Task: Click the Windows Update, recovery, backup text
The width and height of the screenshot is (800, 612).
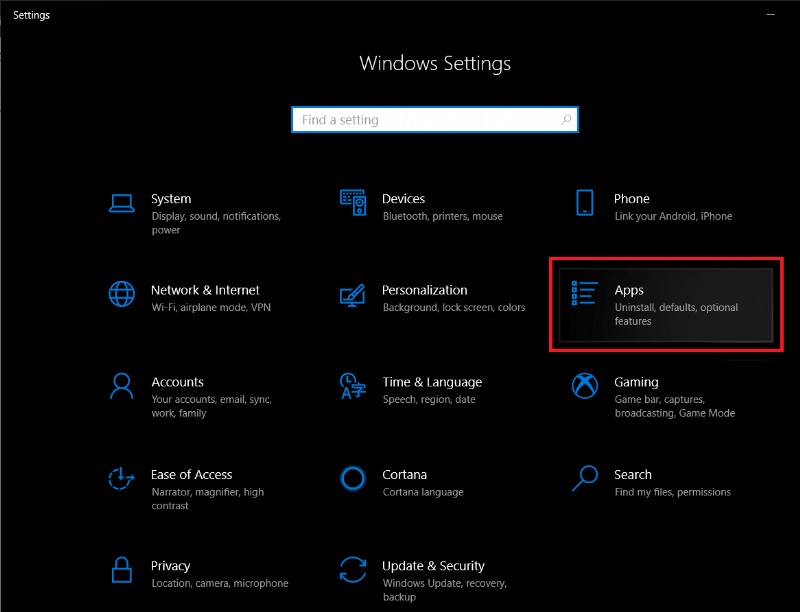Action: [x=442, y=589]
